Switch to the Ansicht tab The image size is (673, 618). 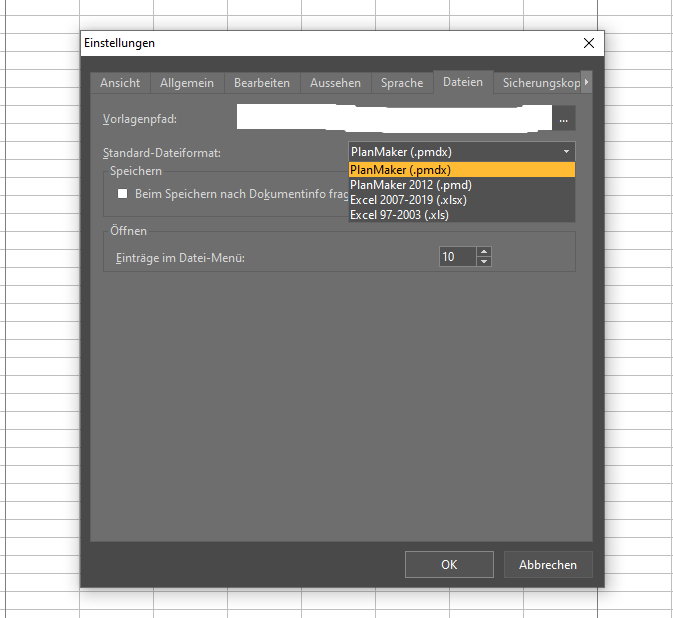(x=120, y=82)
